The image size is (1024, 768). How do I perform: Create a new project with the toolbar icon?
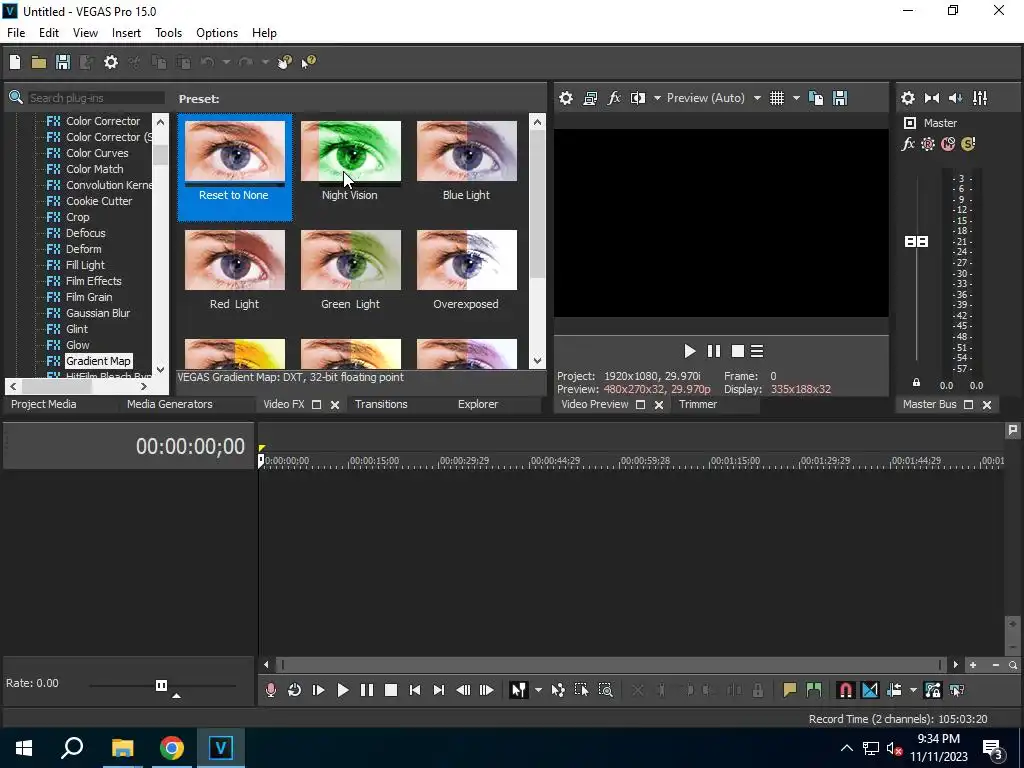15,62
